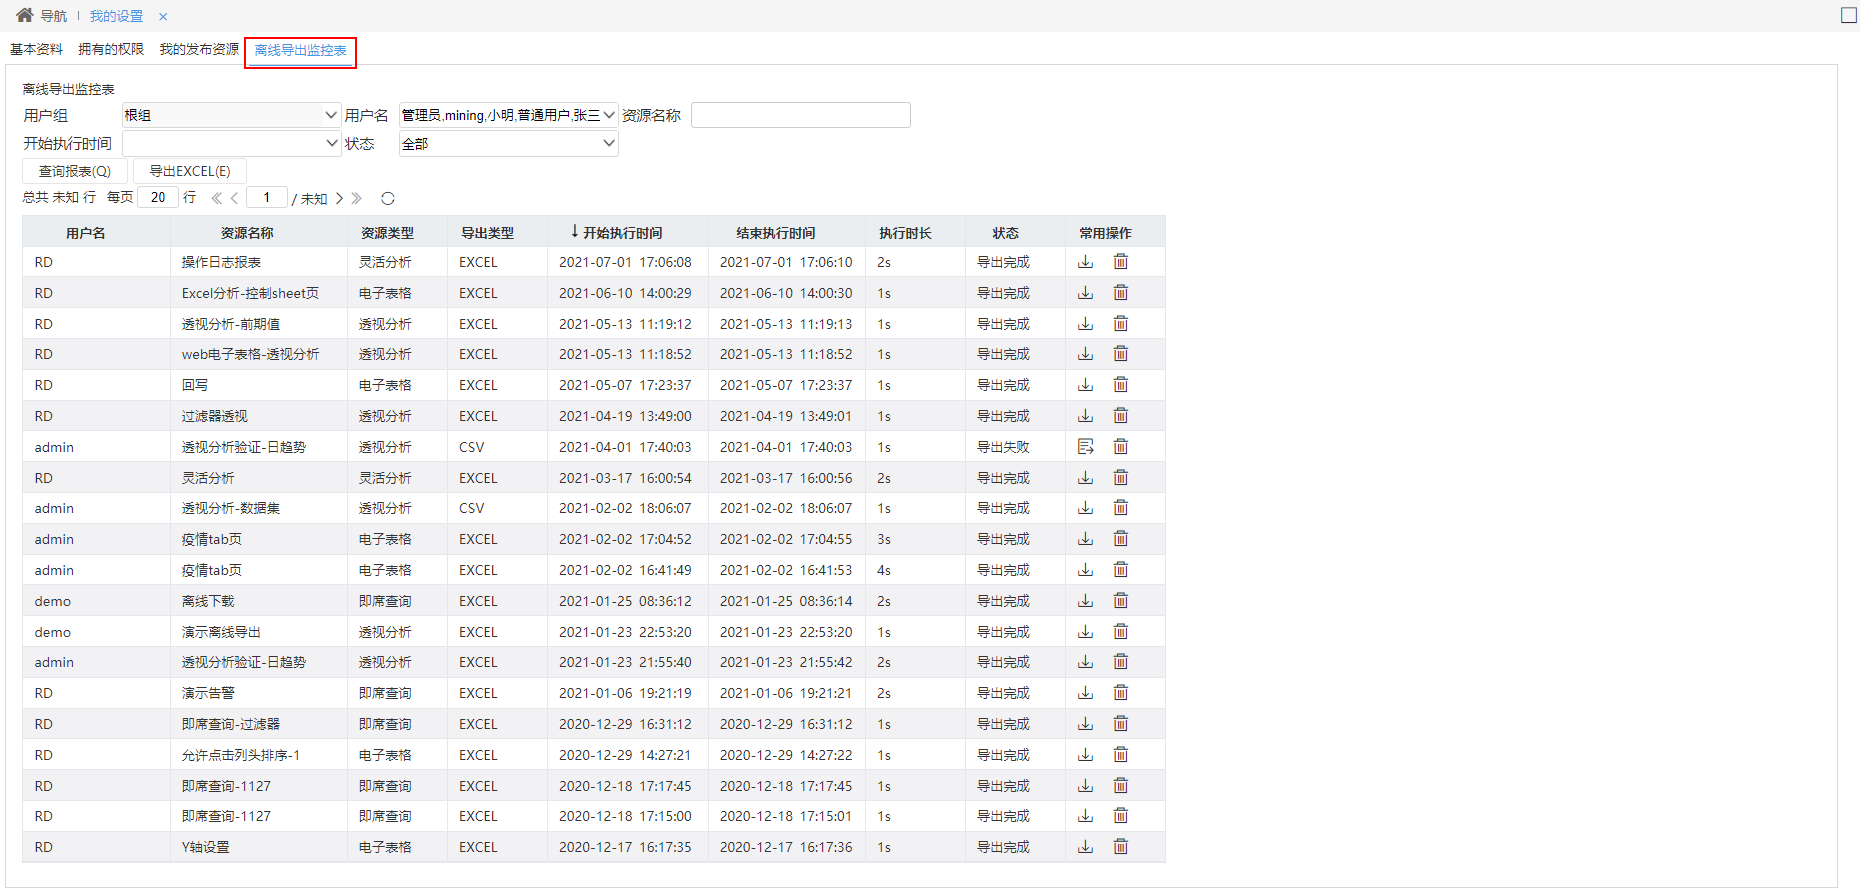Switch to the 拥有的权限 tab
The image size is (1860, 891).
[x=111, y=49]
